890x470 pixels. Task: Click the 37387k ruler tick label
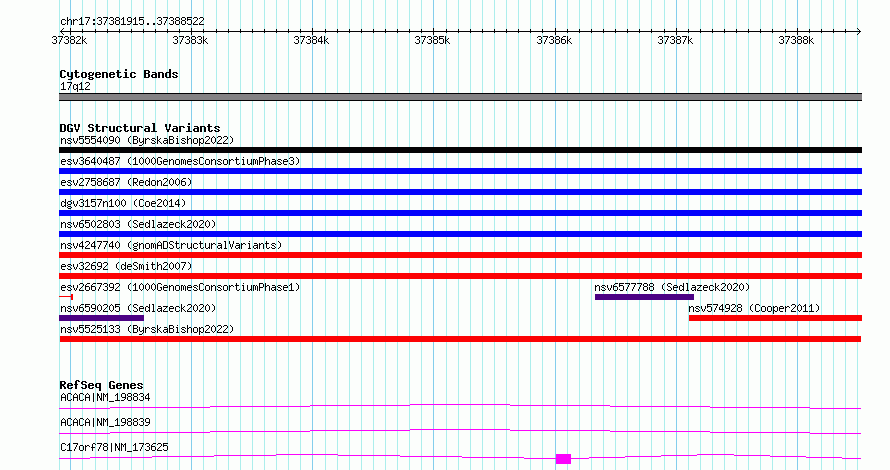pos(675,40)
